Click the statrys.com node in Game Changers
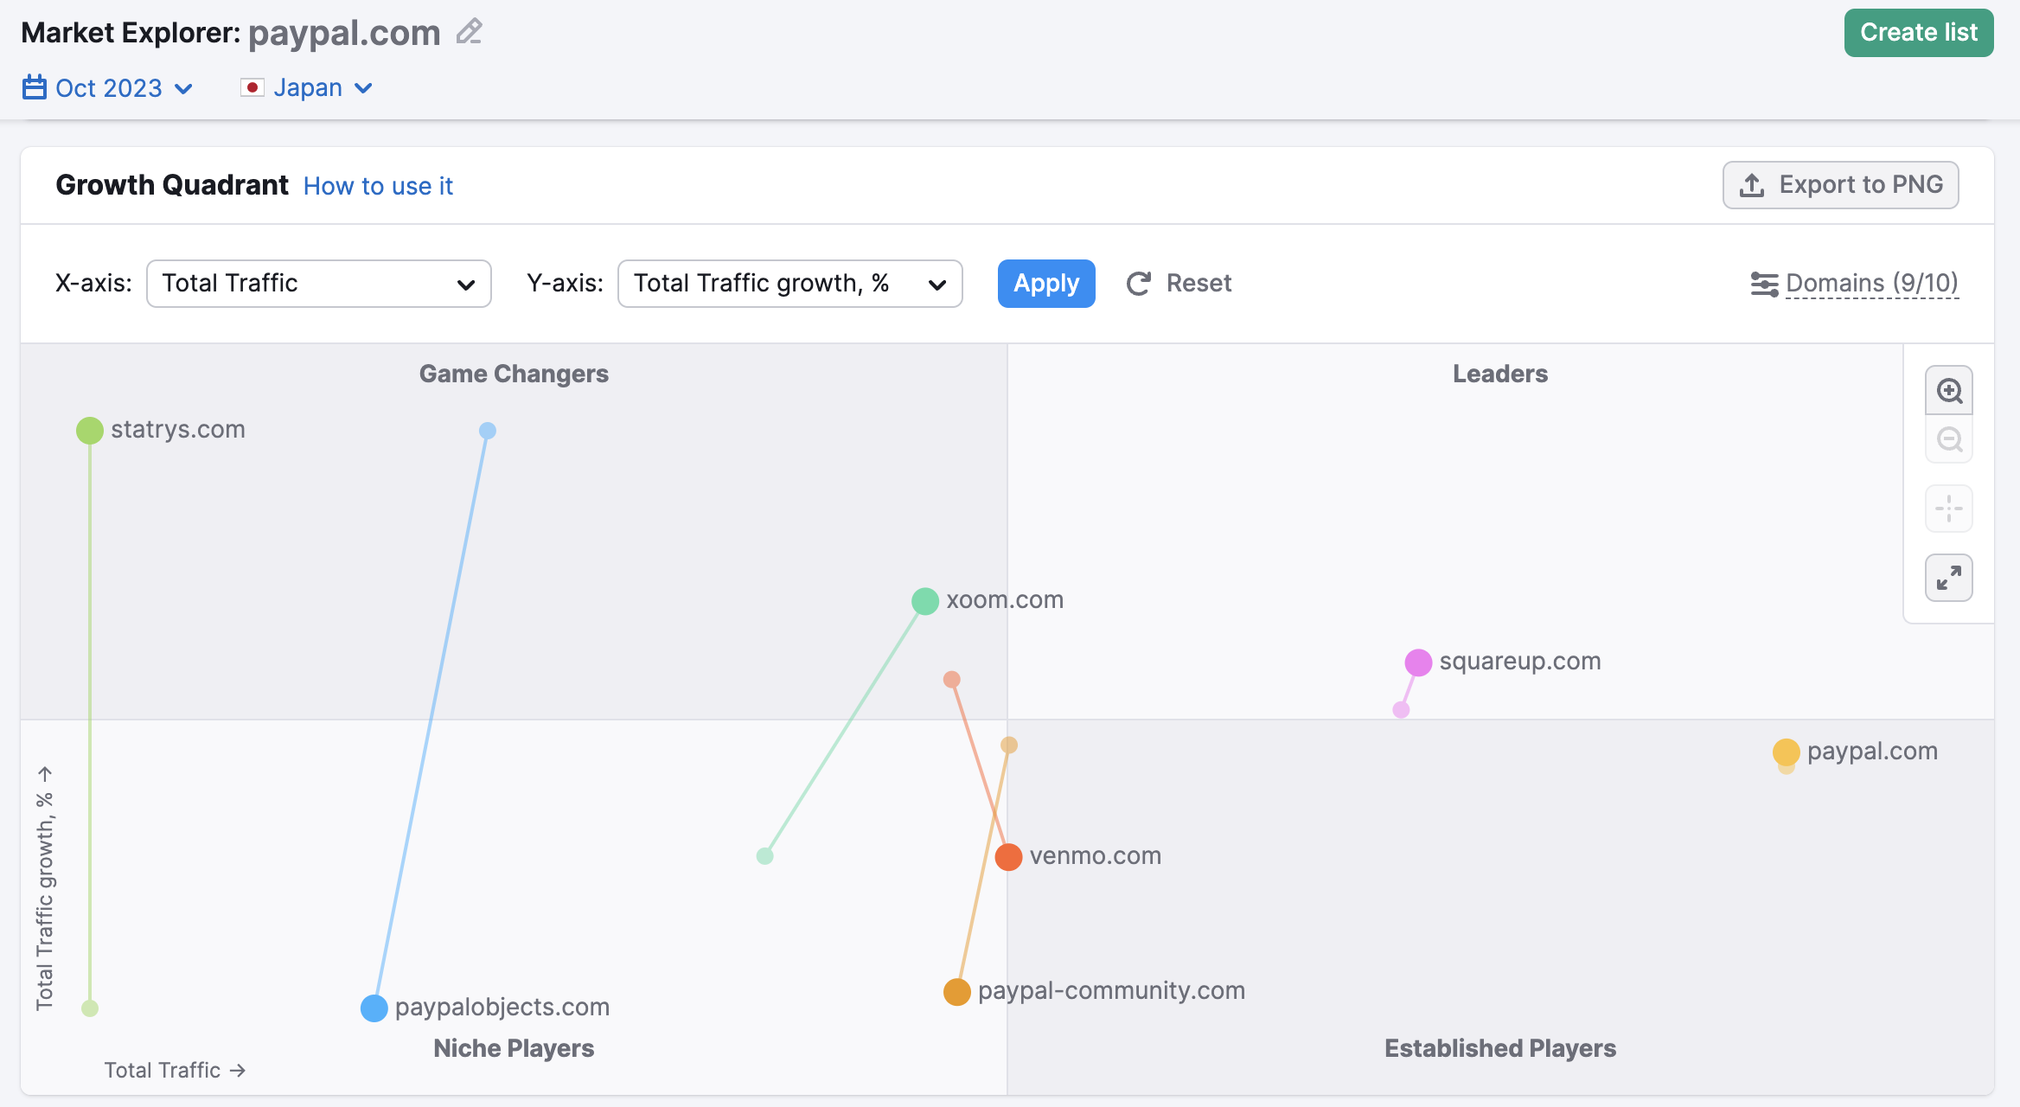Screen dimensions: 2020x1107 click(89, 428)
